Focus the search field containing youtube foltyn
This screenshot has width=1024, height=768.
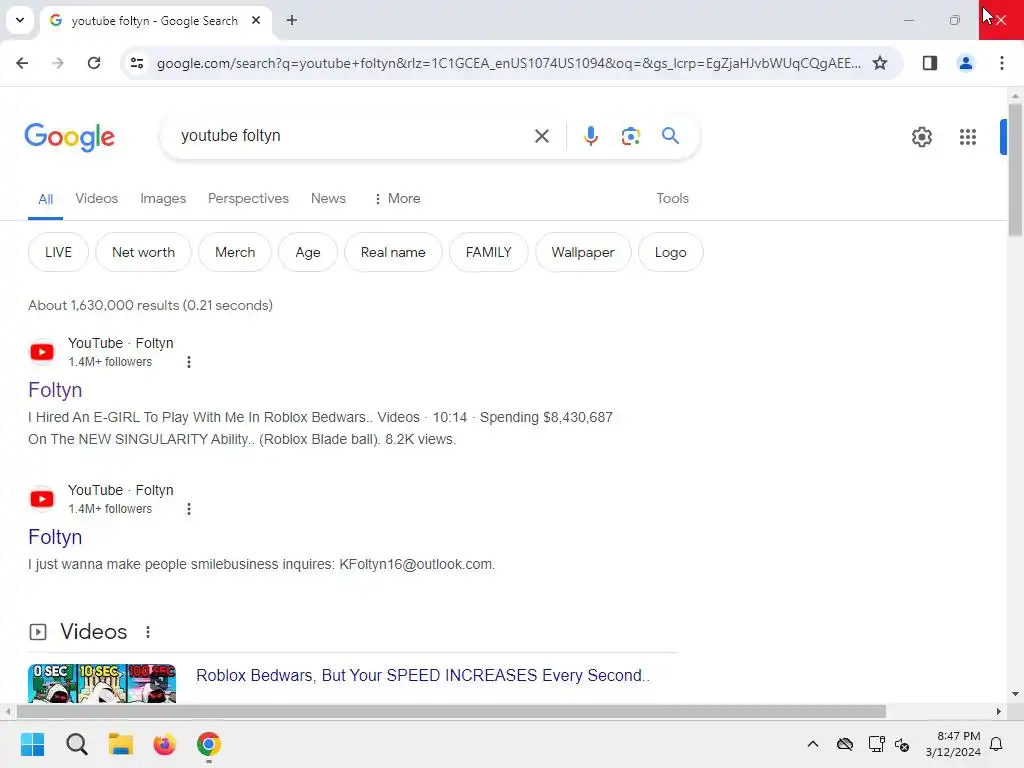[x=353, y=136]
